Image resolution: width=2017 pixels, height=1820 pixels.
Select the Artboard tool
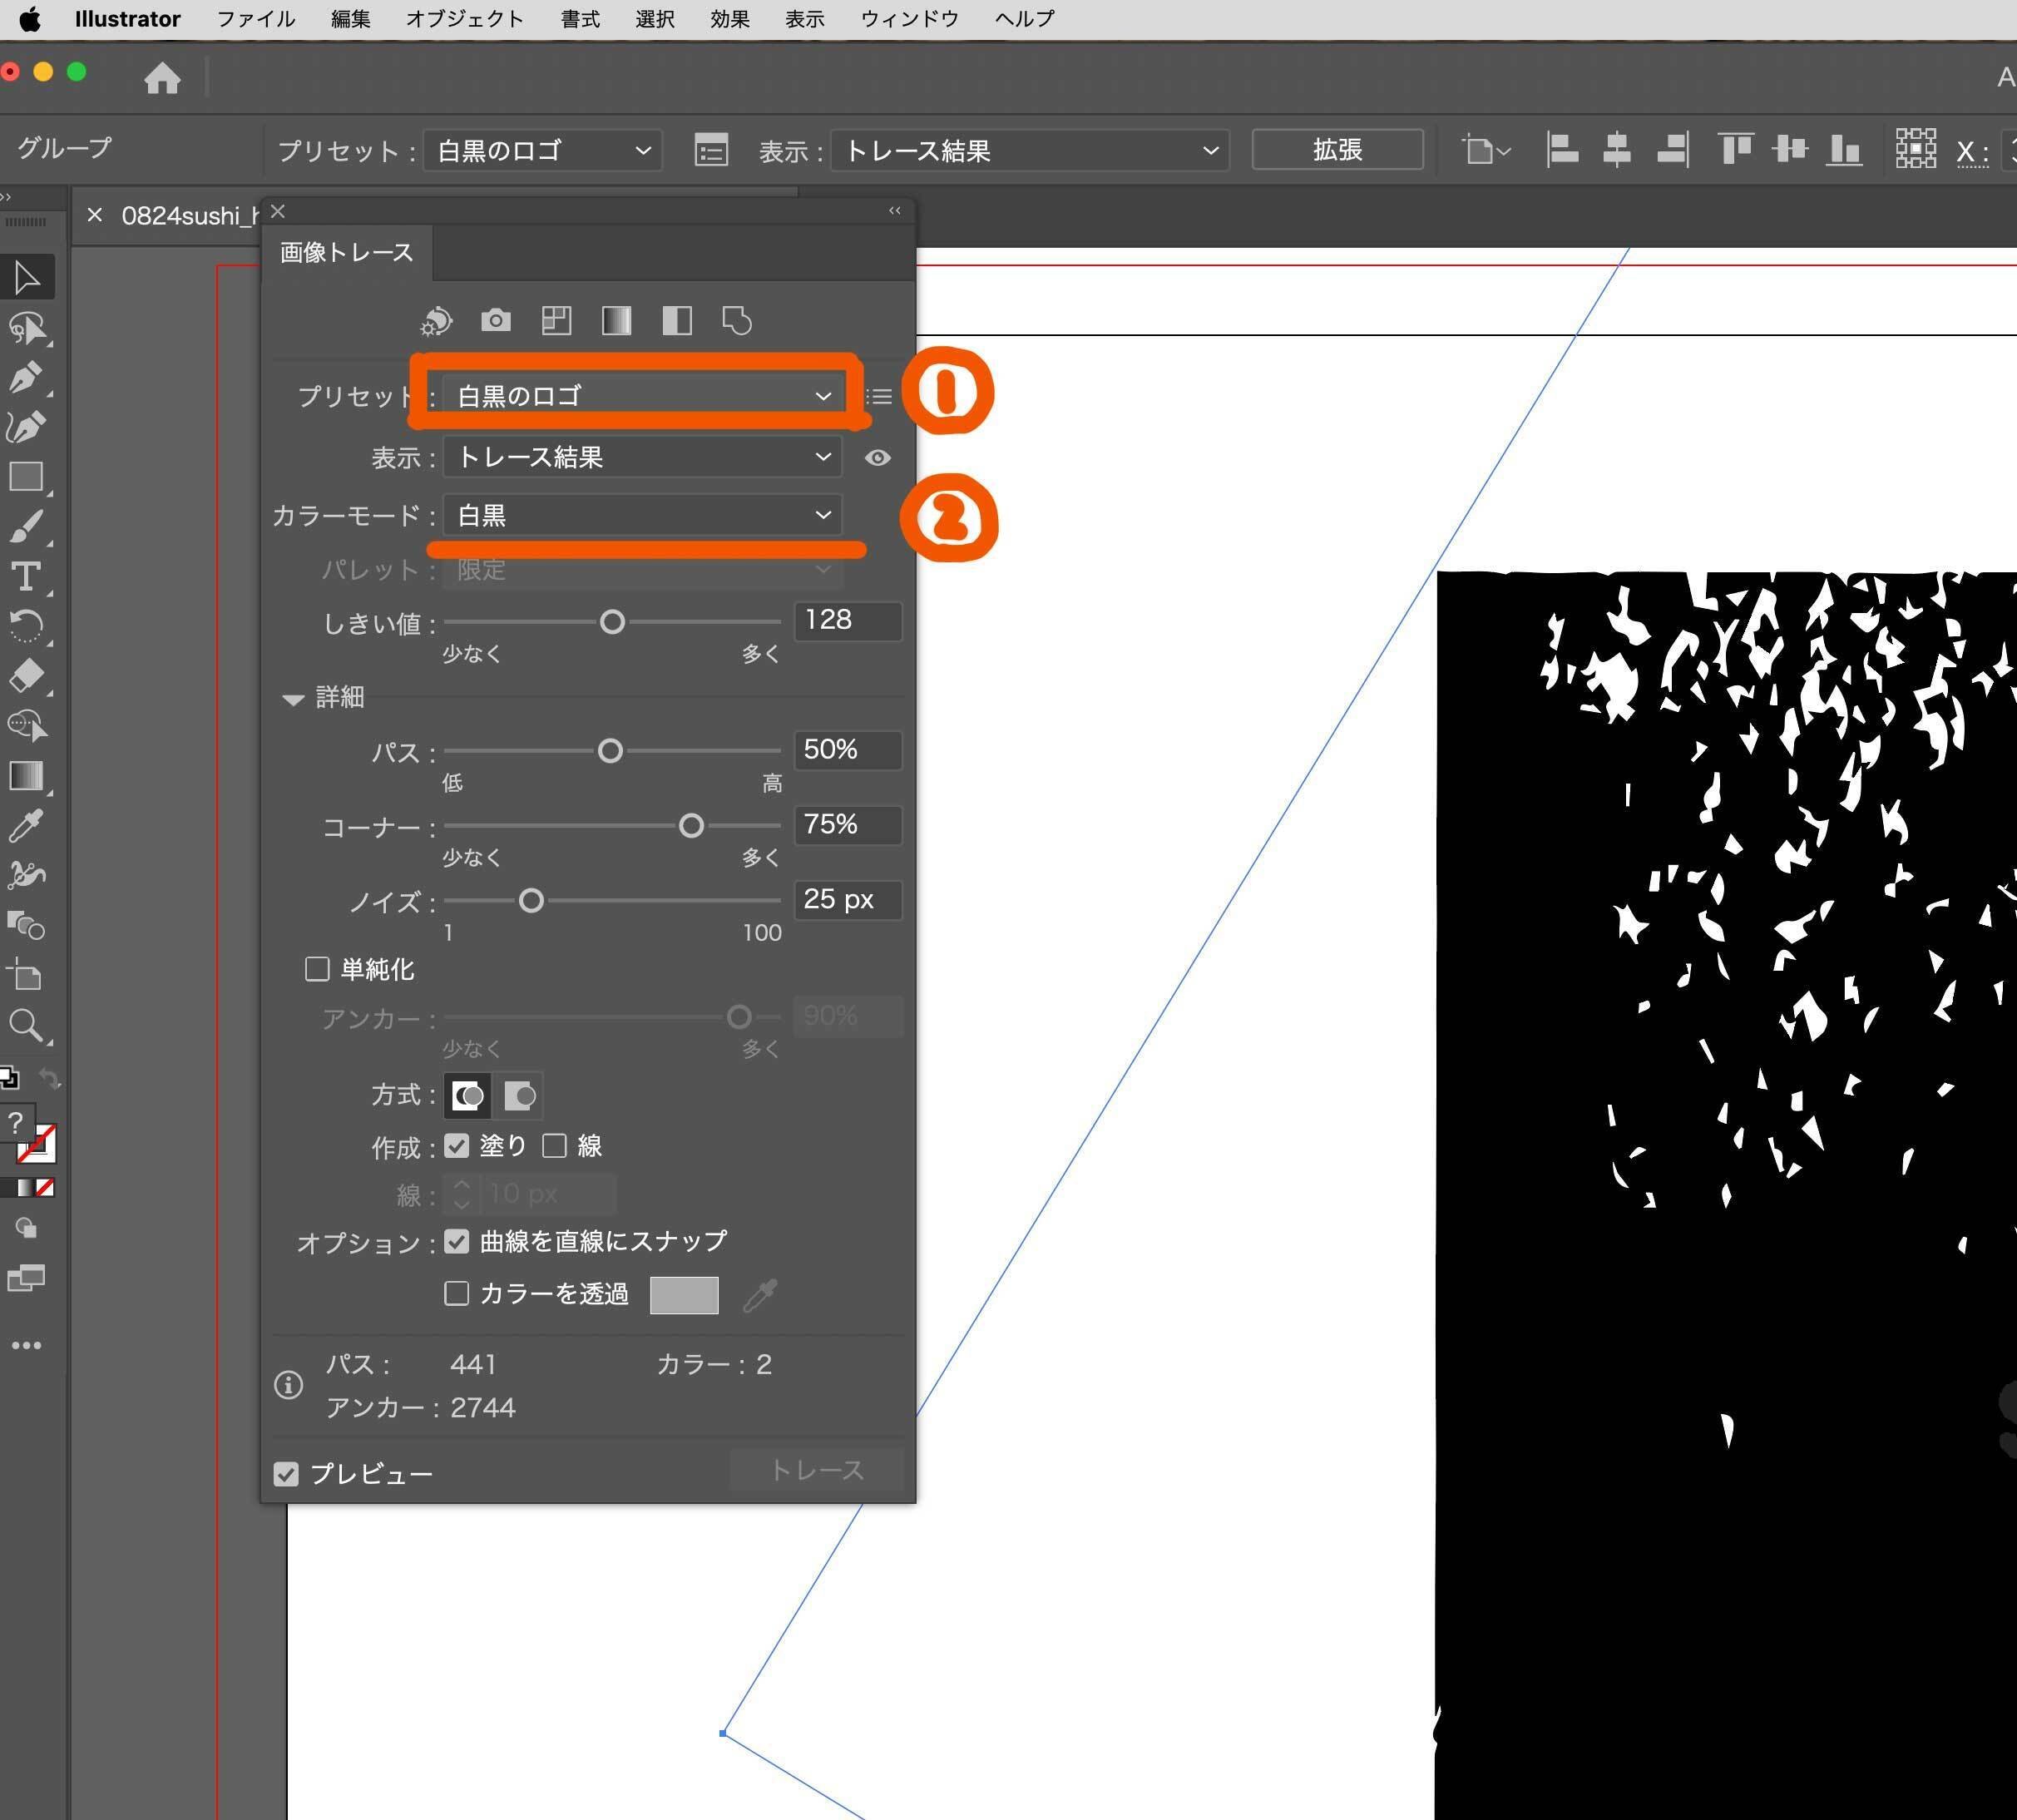26,976
